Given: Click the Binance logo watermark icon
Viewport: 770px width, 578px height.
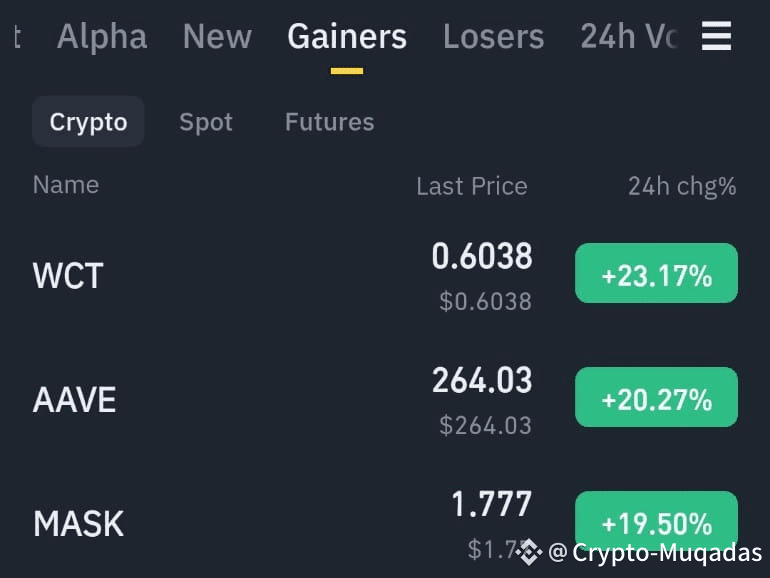Looking at the screenshot, I should (x=528, y=552).
